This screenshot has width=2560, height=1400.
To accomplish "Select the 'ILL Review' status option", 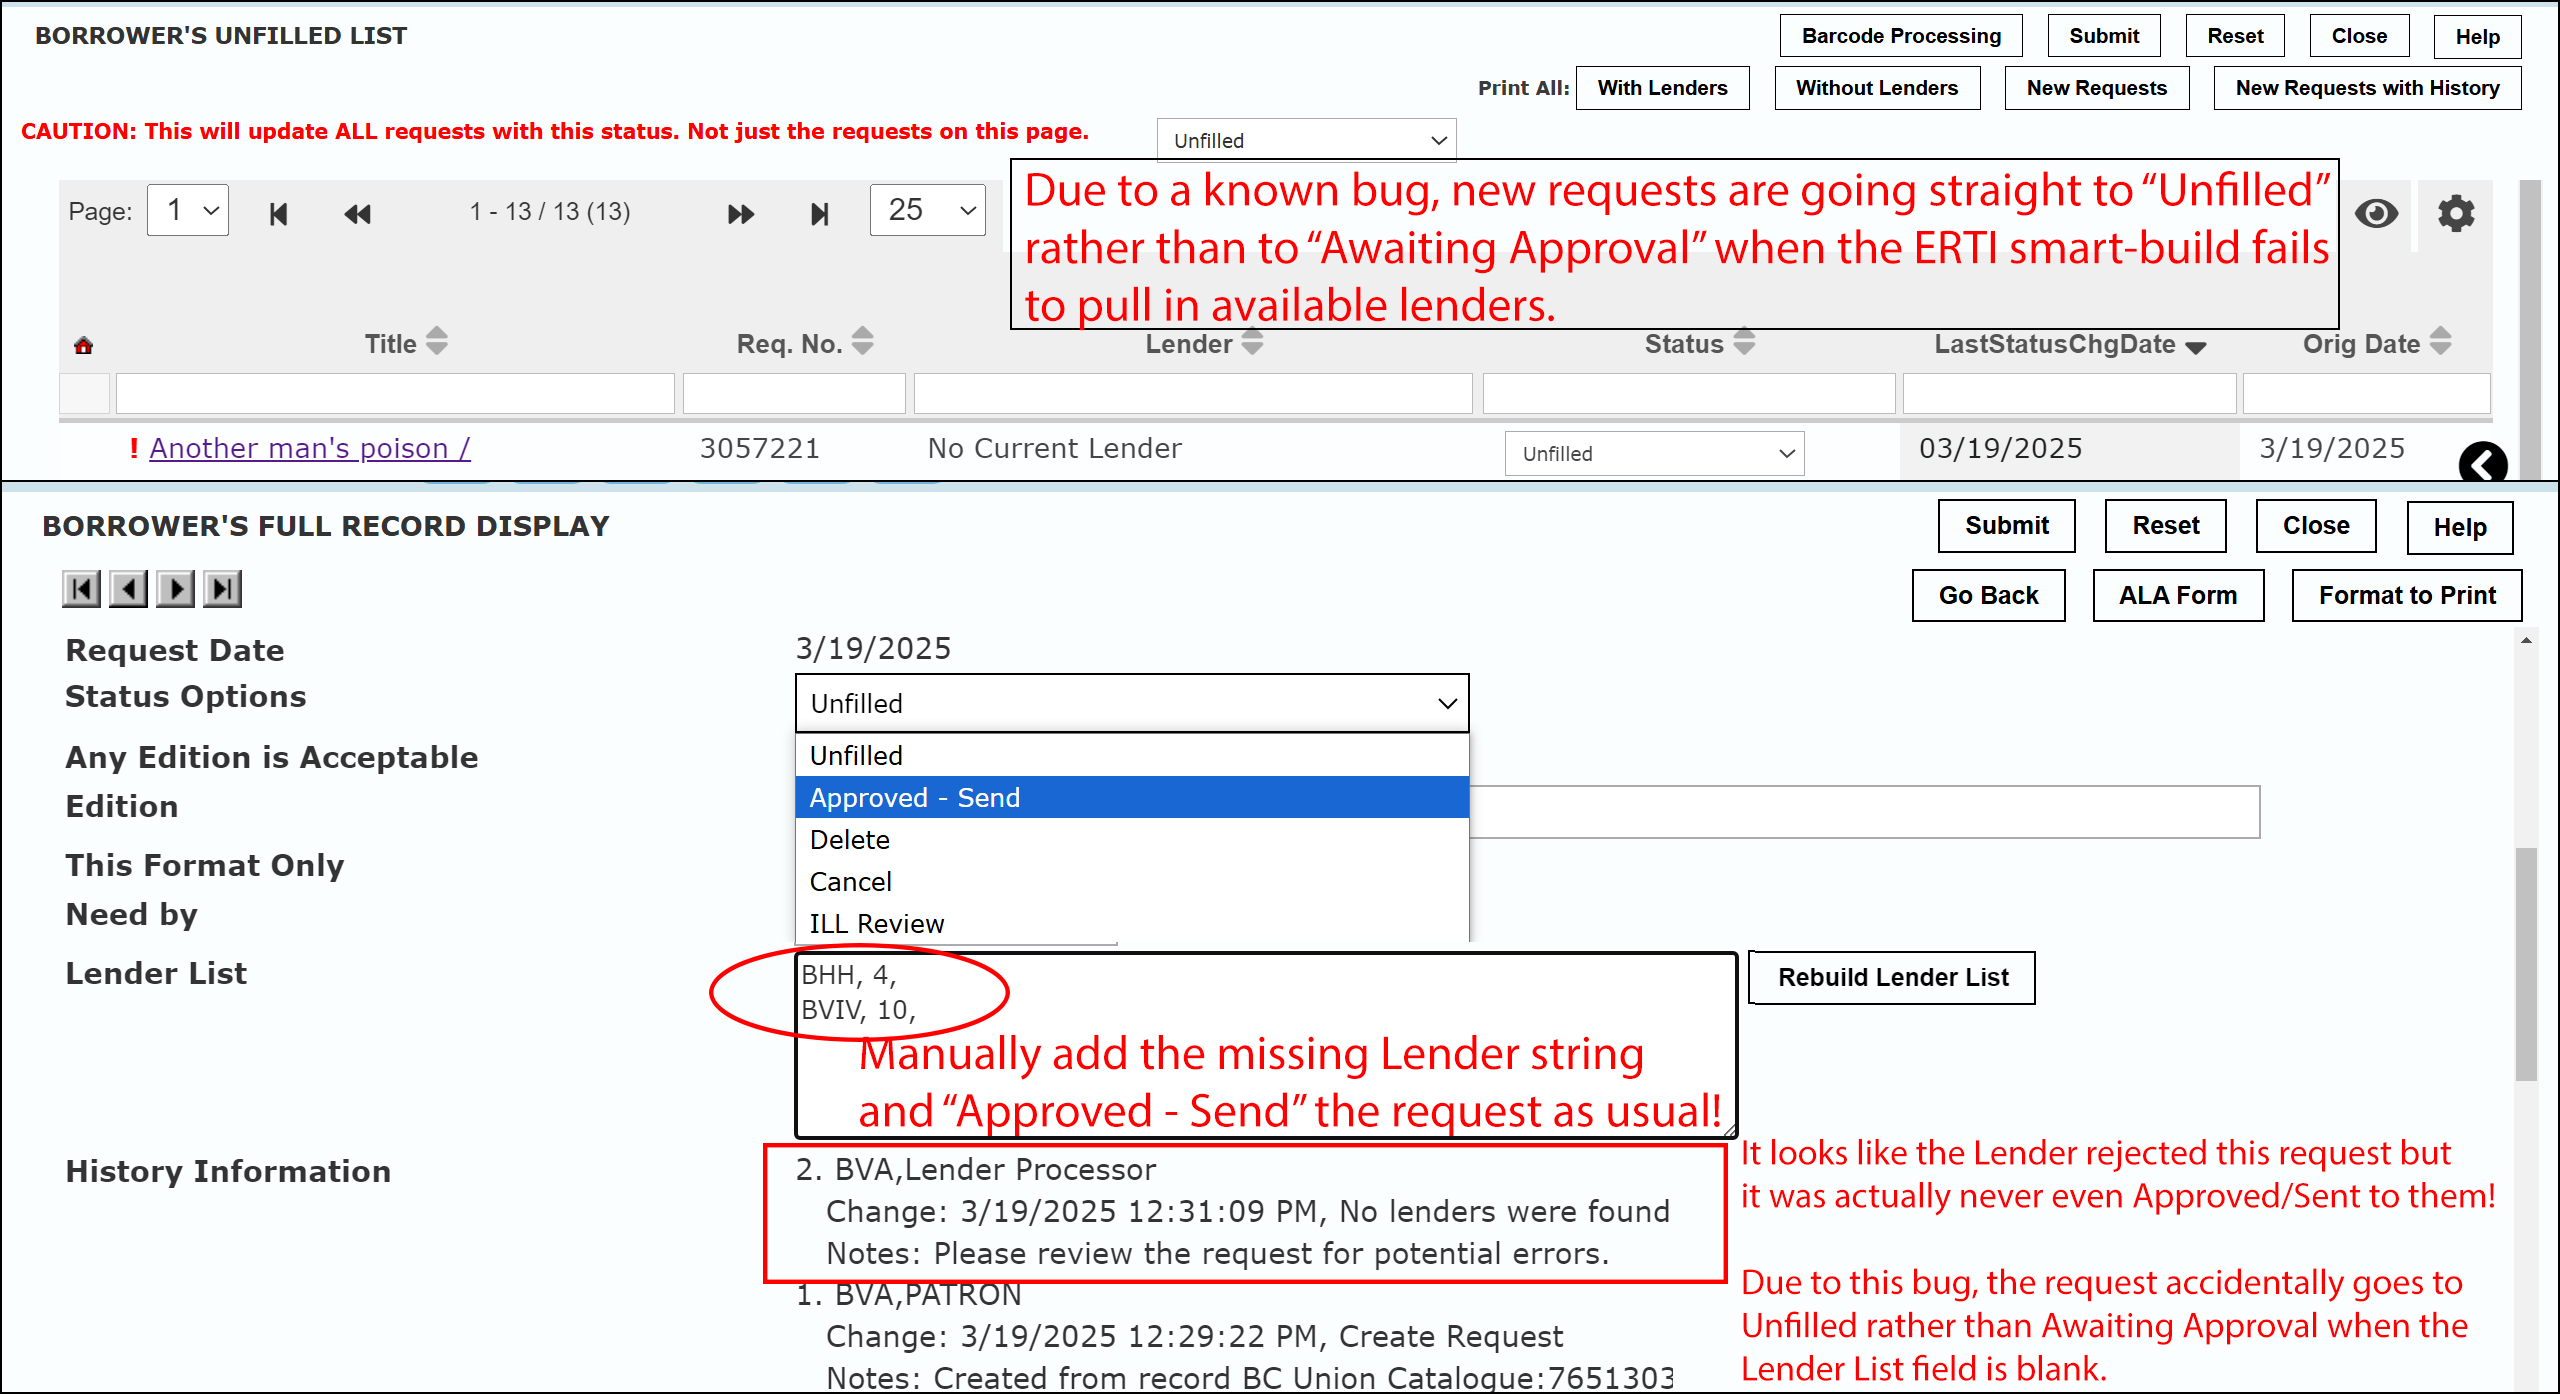I will 877,924.
